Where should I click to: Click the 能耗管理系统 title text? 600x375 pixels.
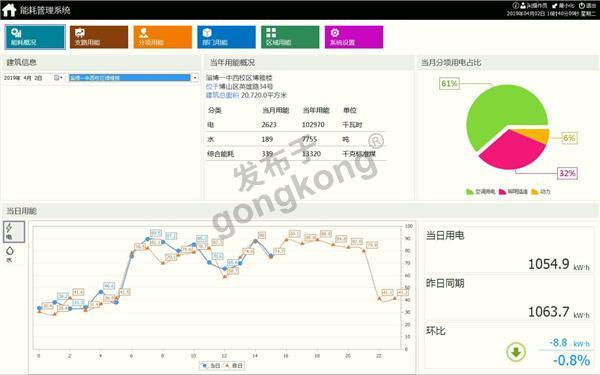pyautogui.click(x=45, y=10)
